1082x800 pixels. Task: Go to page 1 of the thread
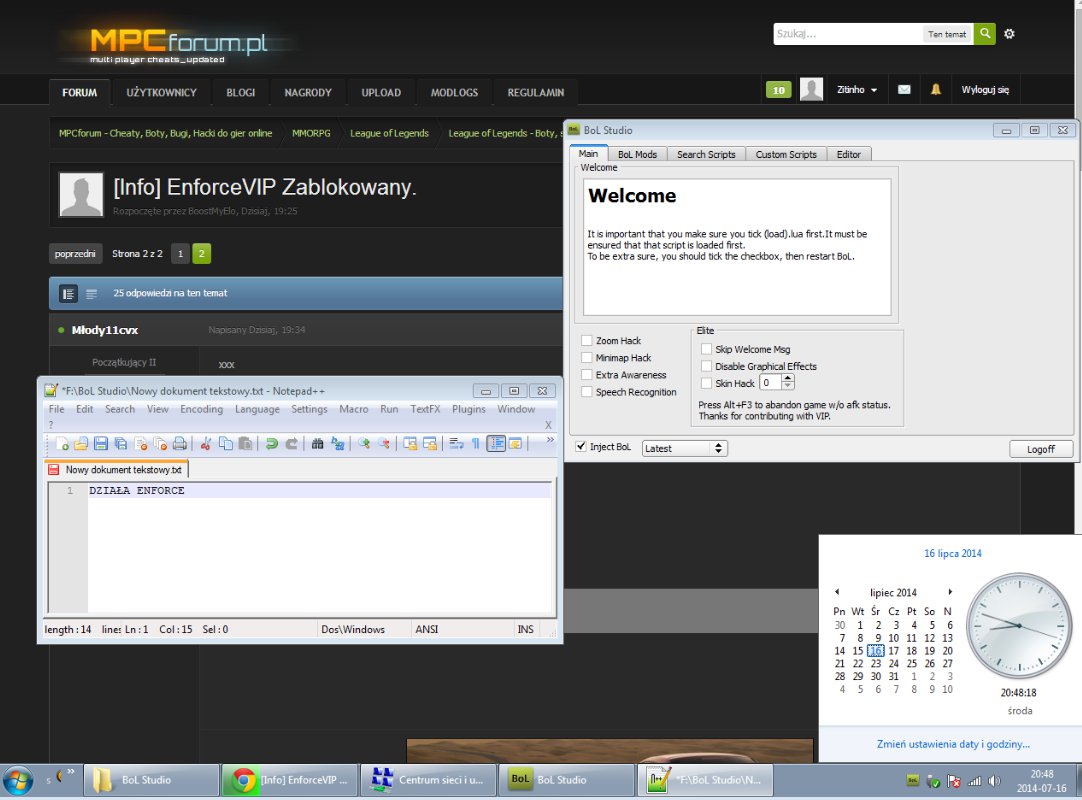pyautogui.click(x=180, y=253)
